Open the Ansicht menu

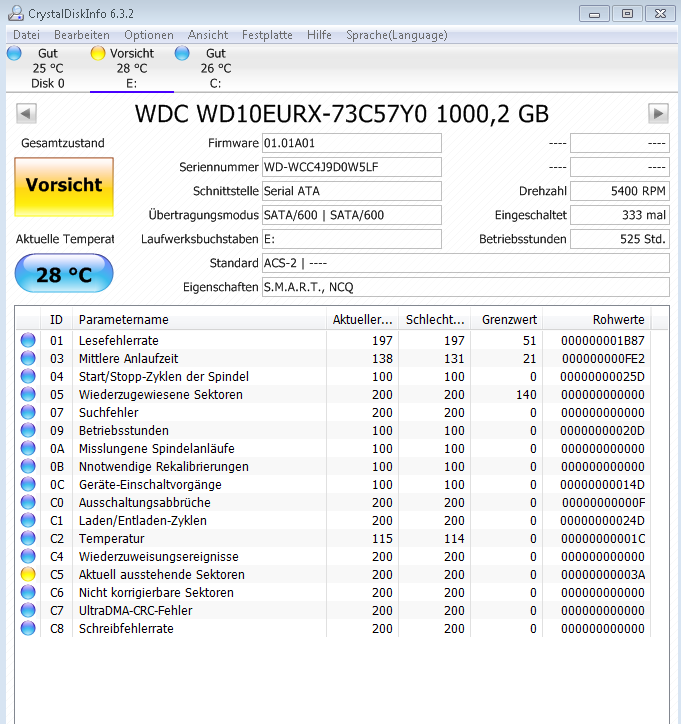coord(208,35)
